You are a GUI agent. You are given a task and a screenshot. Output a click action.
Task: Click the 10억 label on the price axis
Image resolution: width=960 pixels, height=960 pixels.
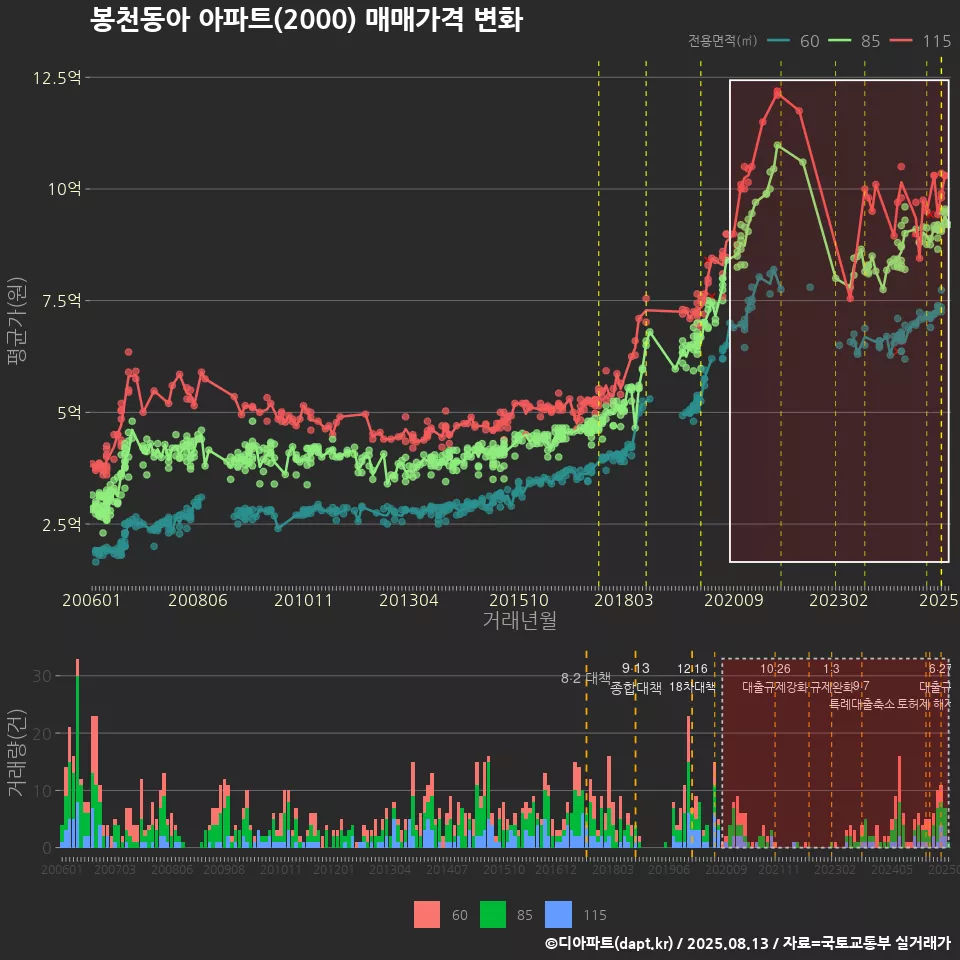tap(65, 189)
